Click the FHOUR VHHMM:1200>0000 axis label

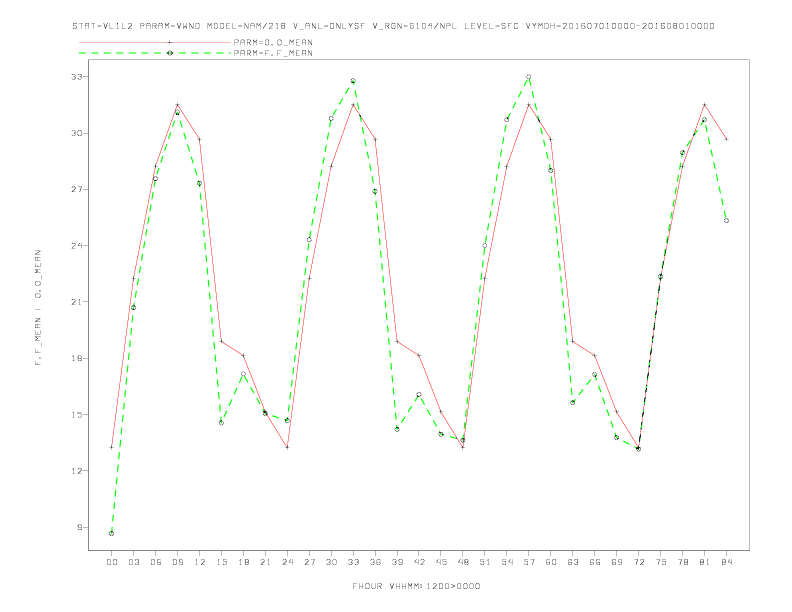(416, 586)
